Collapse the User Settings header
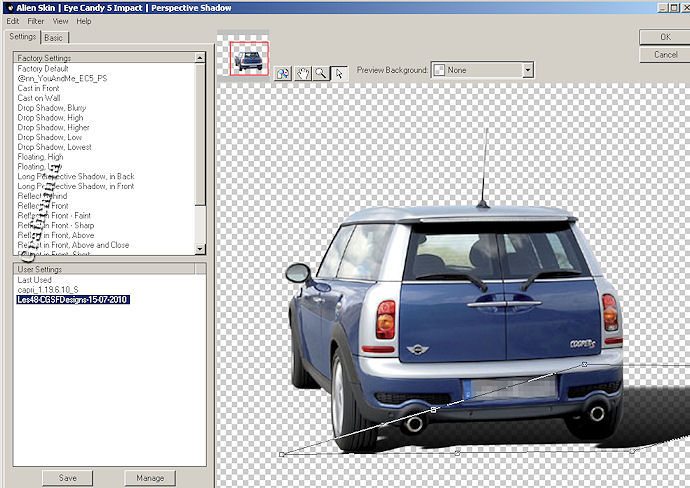This screenshot has width=690, height=488. (104, 269)
